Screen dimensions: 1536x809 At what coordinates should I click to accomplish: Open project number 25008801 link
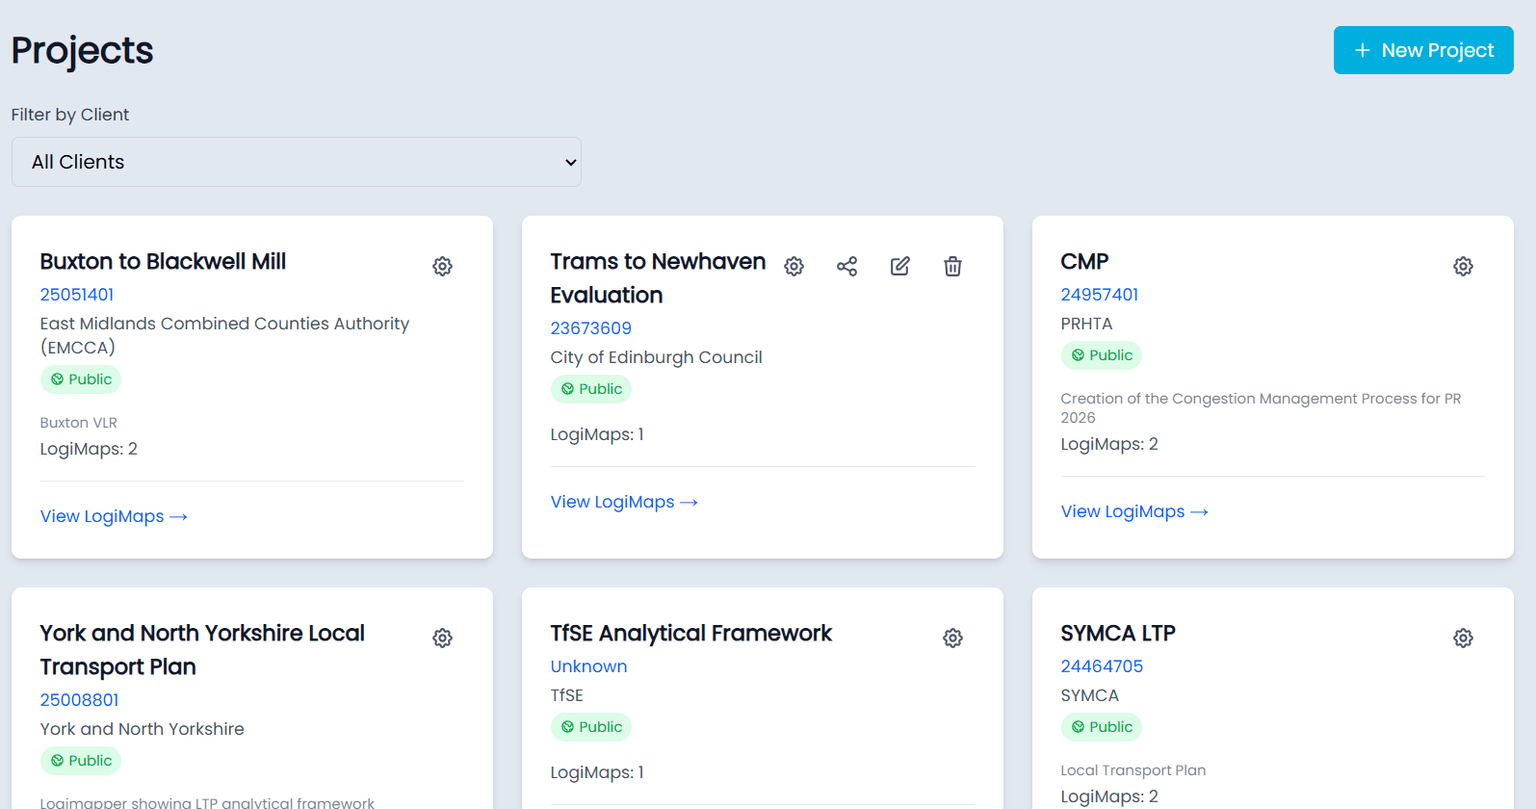(79, 700)
